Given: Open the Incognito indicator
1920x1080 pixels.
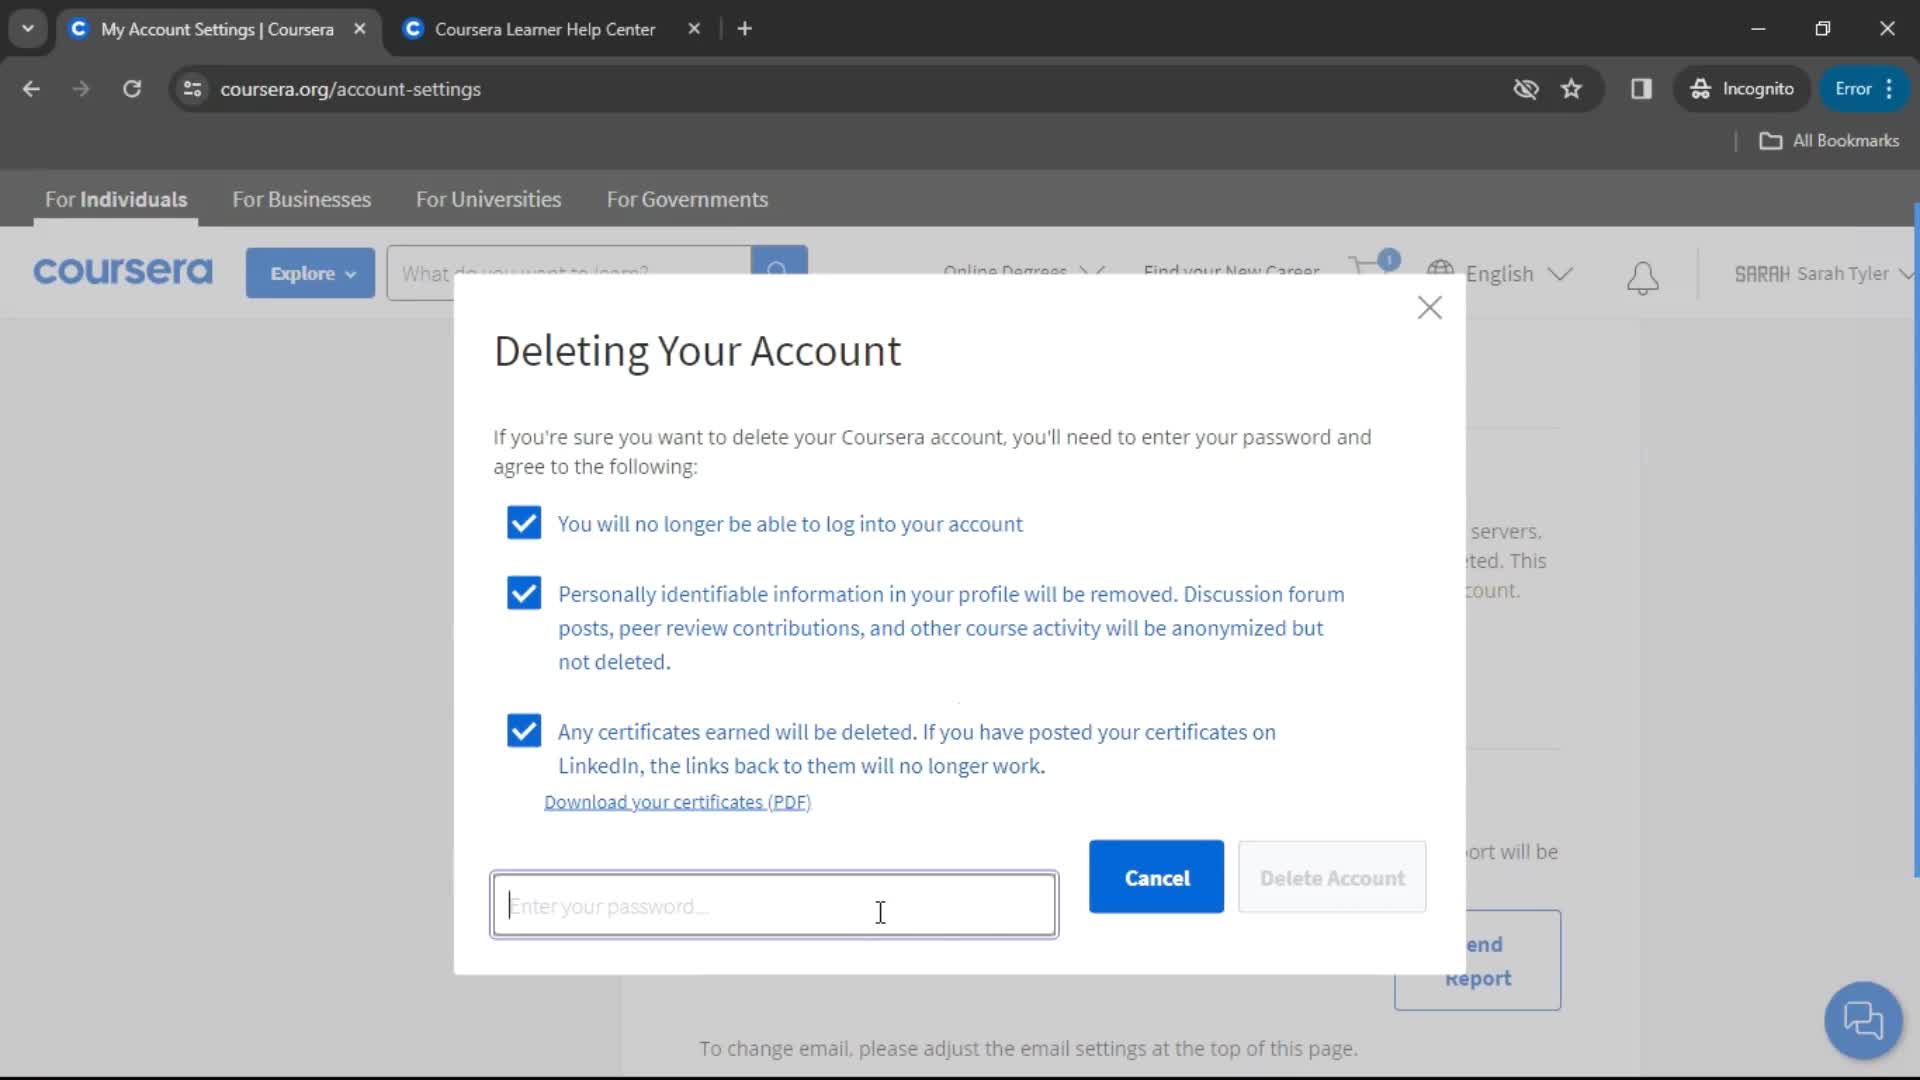Looking at the screenshot, I should coord(1742,89).
